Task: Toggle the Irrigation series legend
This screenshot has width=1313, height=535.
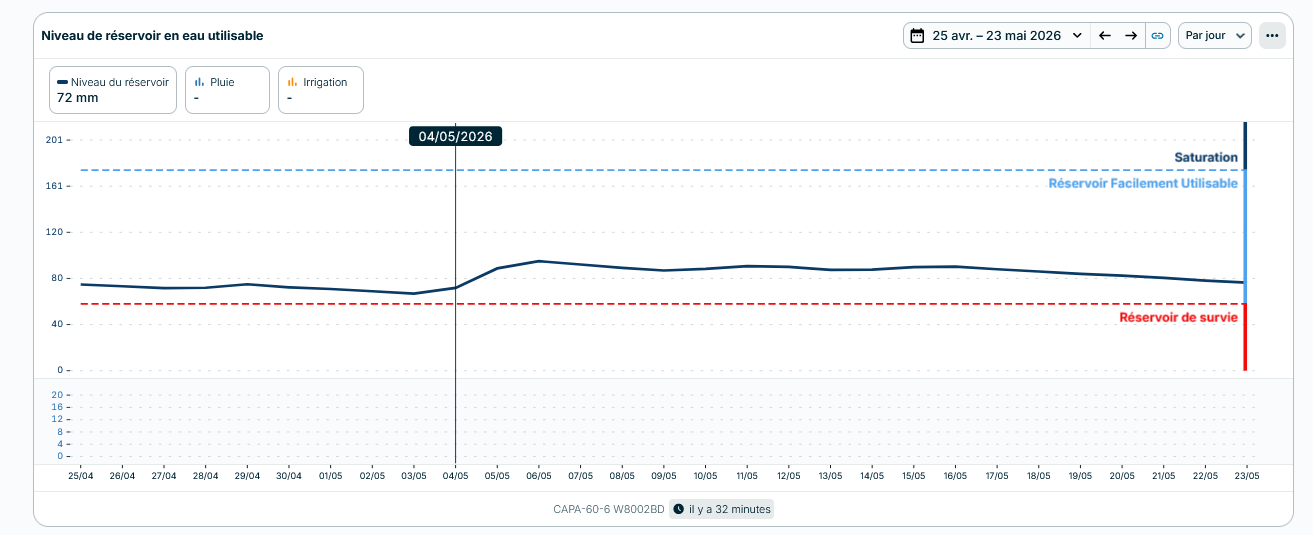Action: coord(320,90)
